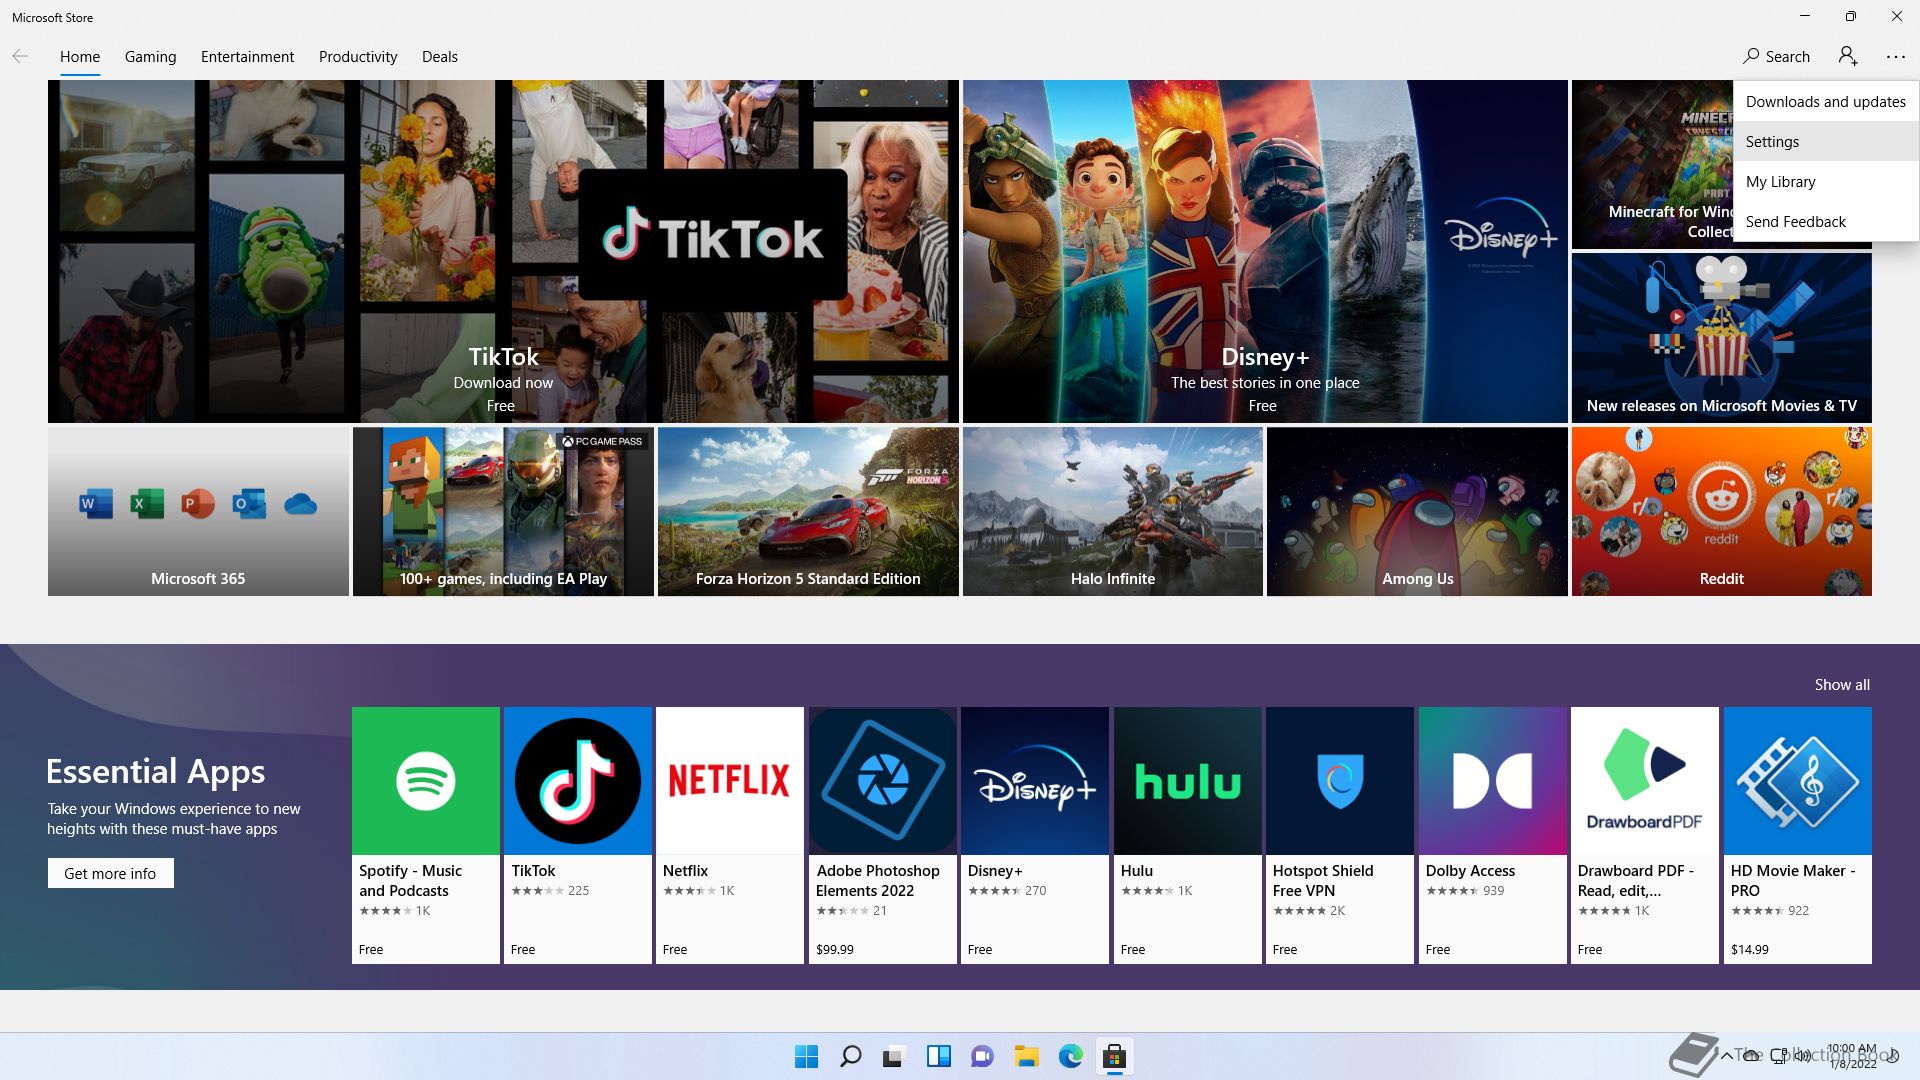Open 100+ games including EA Play tile
The width and height of the screenshot is (1920, 1080).
pyautogui.click(x=503, y=511)
